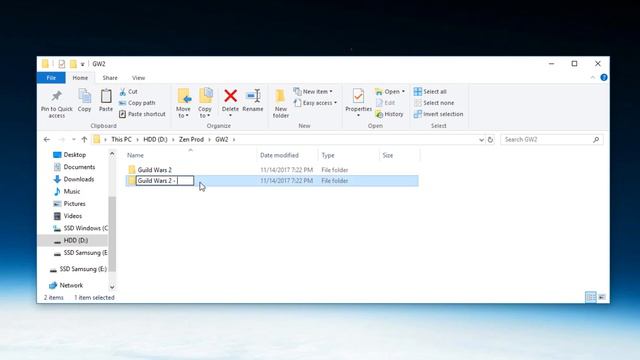This screenshot has height=360, width=640.
Task: Click HDD (D:) in the address path
Action: tap(155, 140)
